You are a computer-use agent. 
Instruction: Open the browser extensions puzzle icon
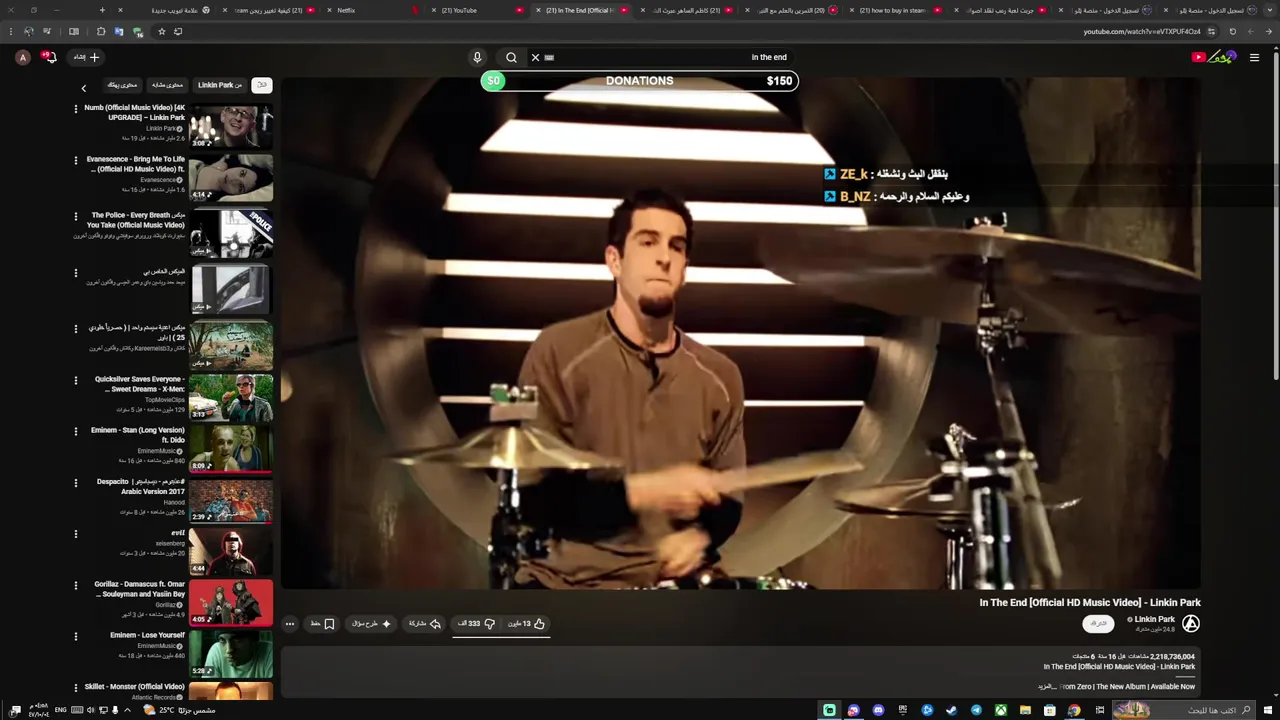(100, 31)
